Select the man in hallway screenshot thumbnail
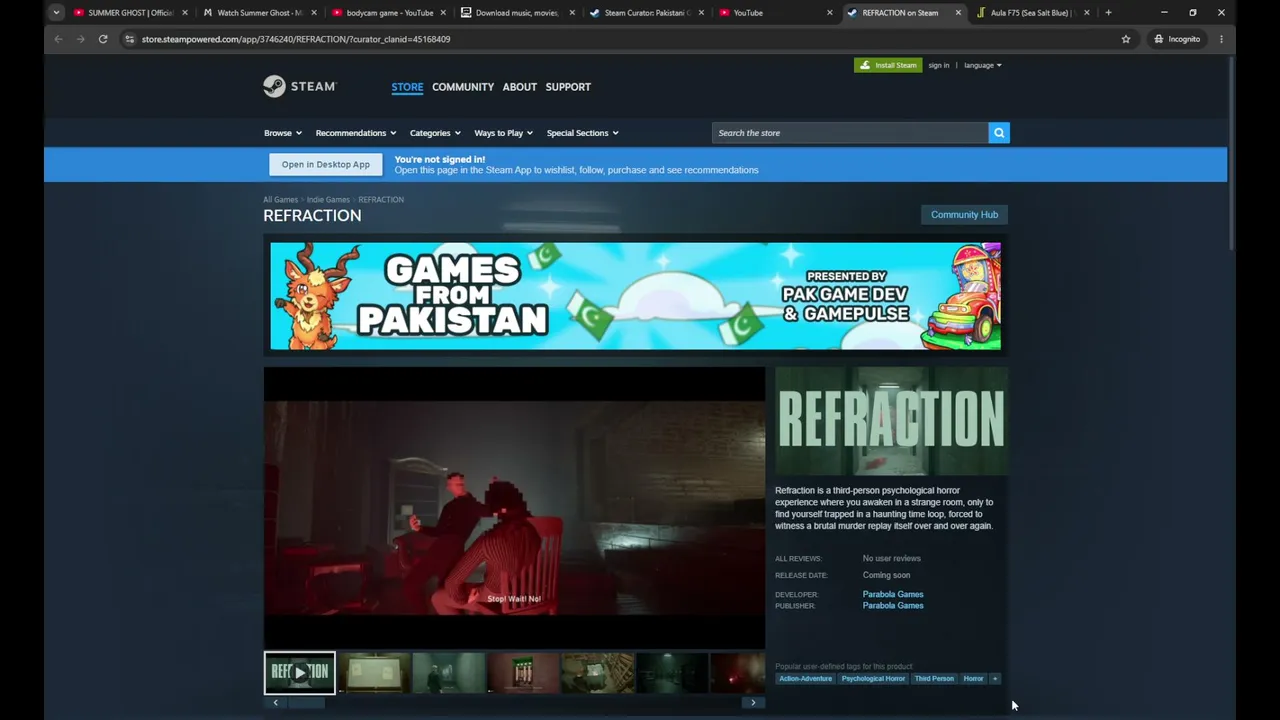 449,673
